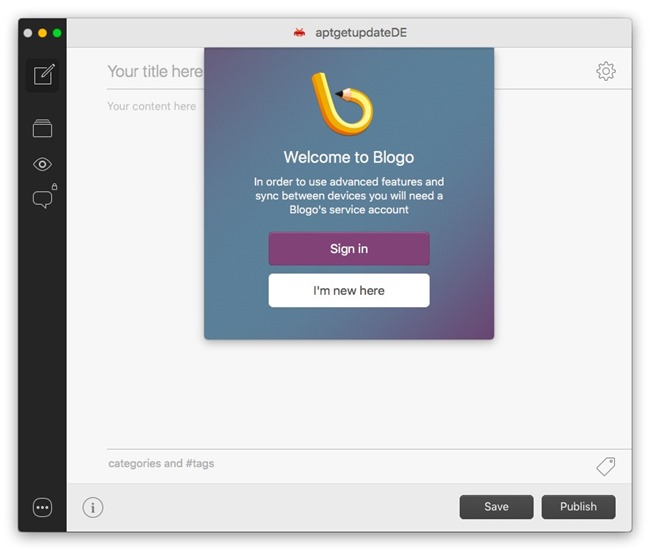650x550 pixels.
Task: Open post settings gear icon
Action: coord(606,71)
